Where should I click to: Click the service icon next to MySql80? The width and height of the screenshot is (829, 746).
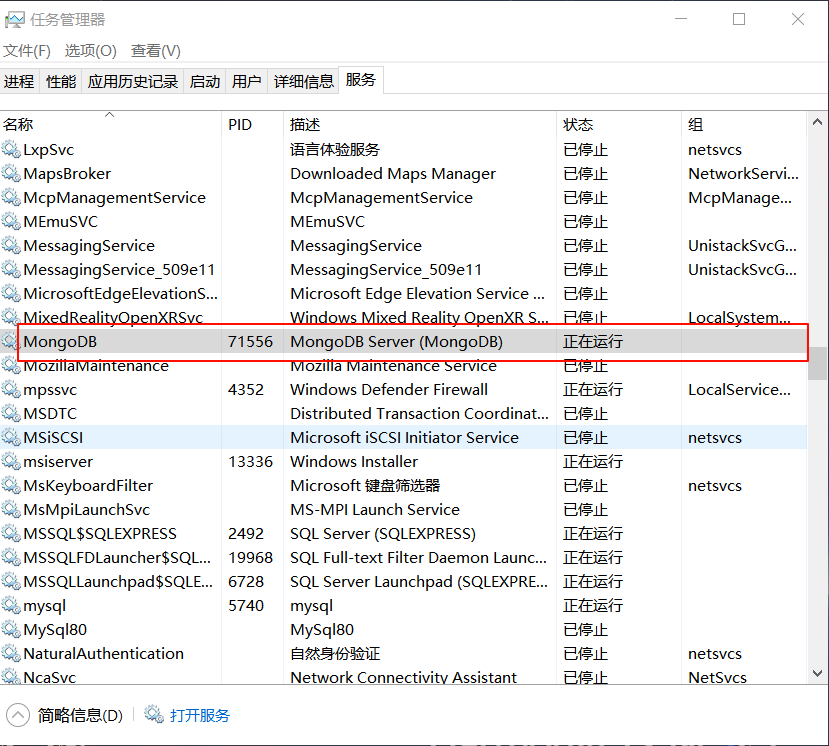coord(11,629)
